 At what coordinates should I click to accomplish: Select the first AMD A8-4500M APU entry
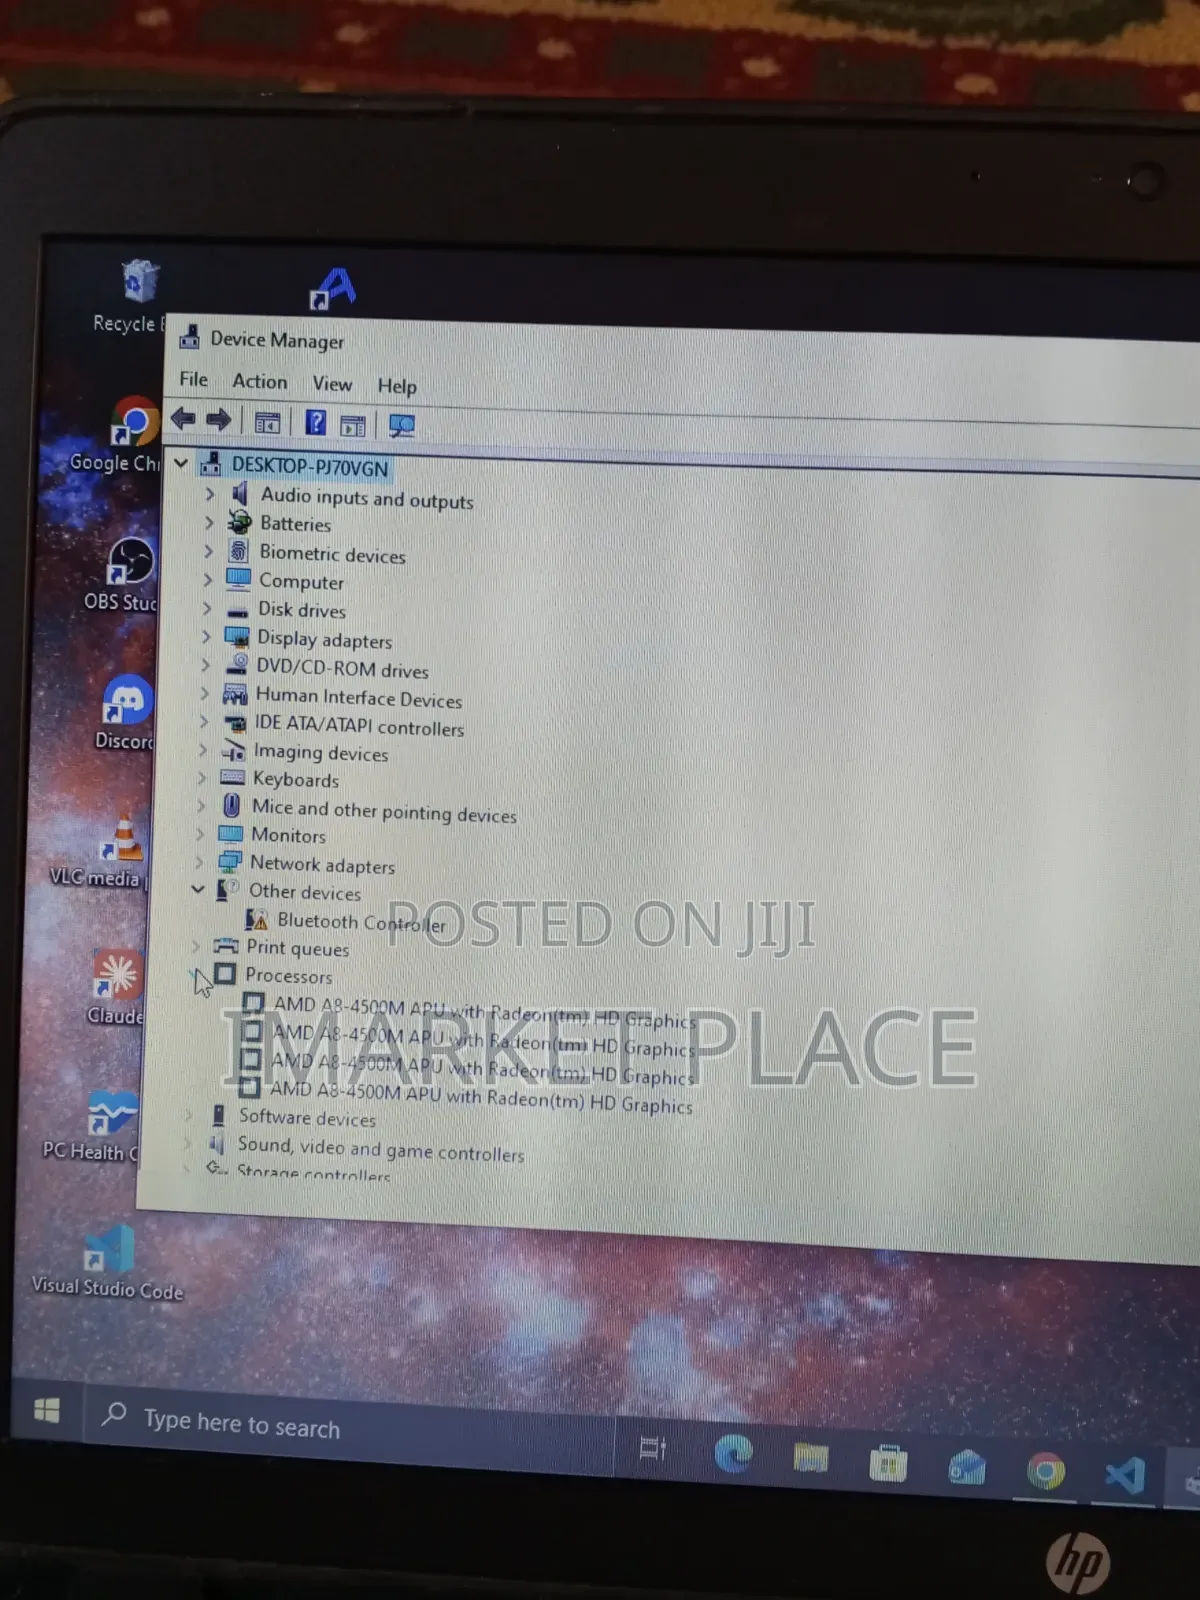pos(484,1012)
